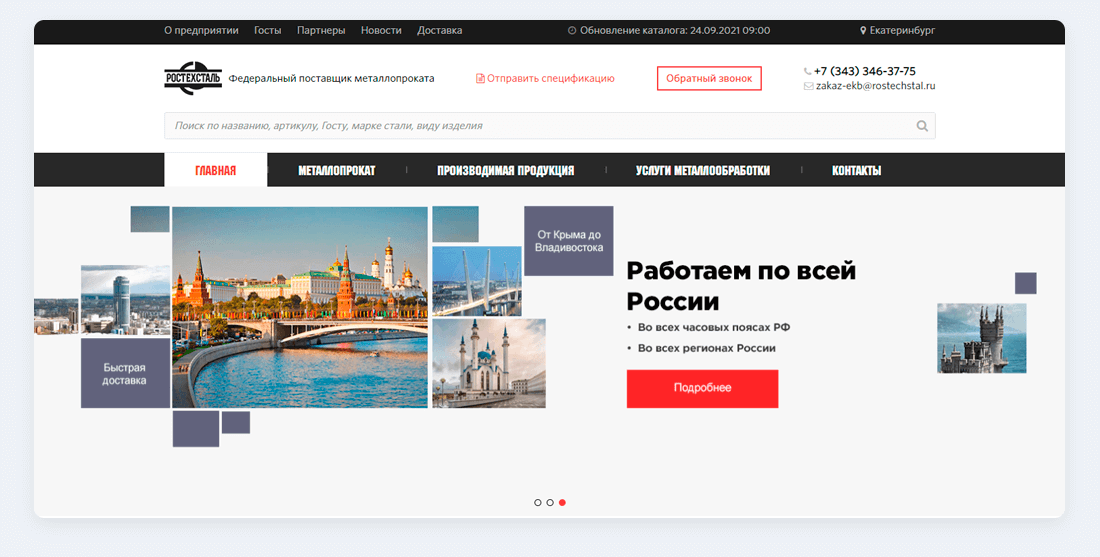Open the Доставка link
The width and height of the screenshot is (1100, 557).
coord(440,31)
